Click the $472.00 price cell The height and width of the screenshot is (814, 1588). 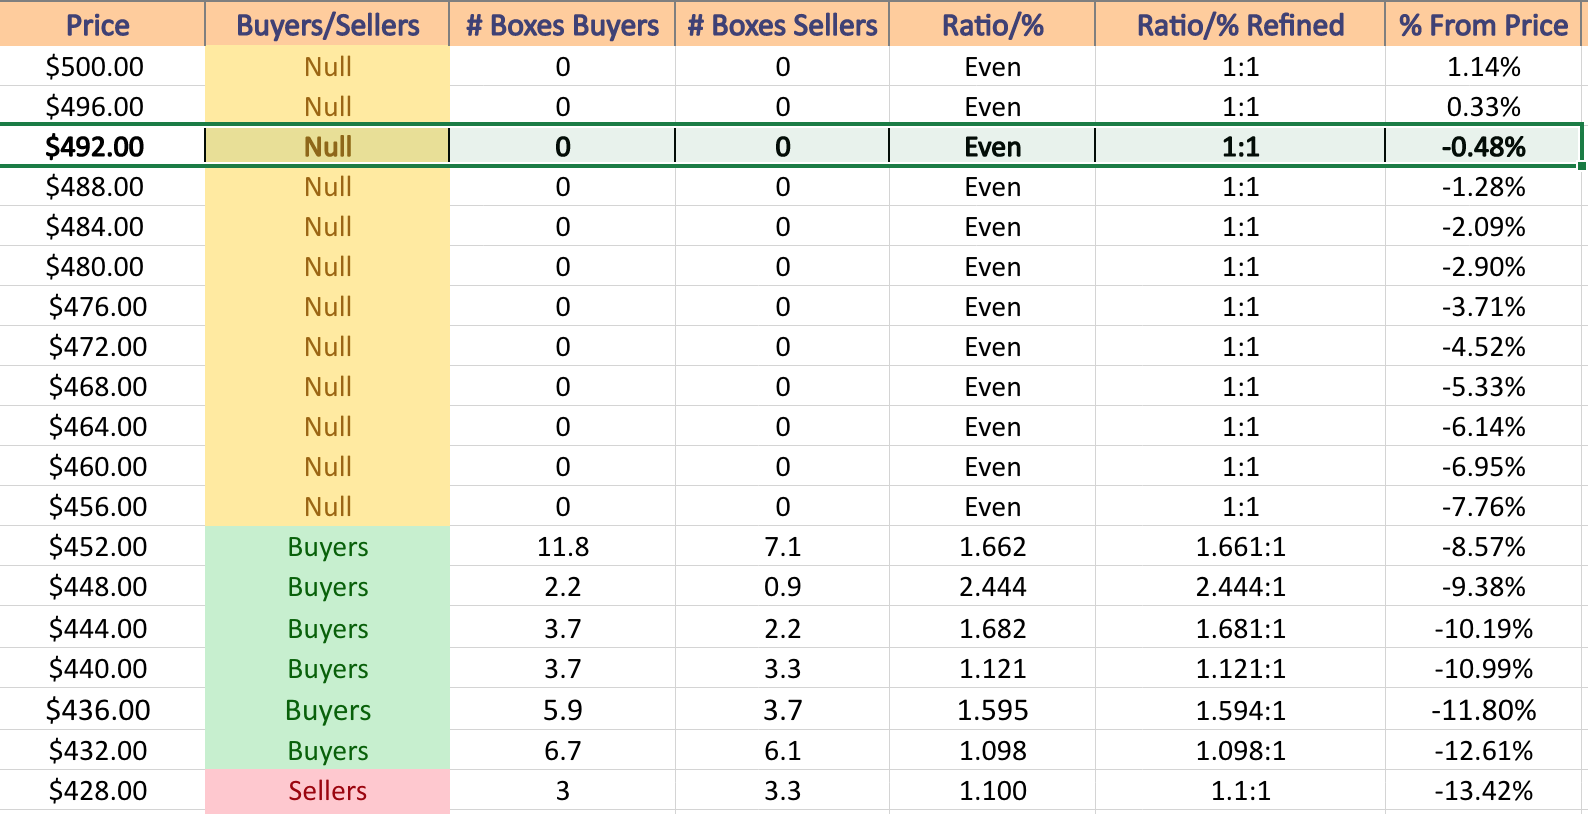102,346
